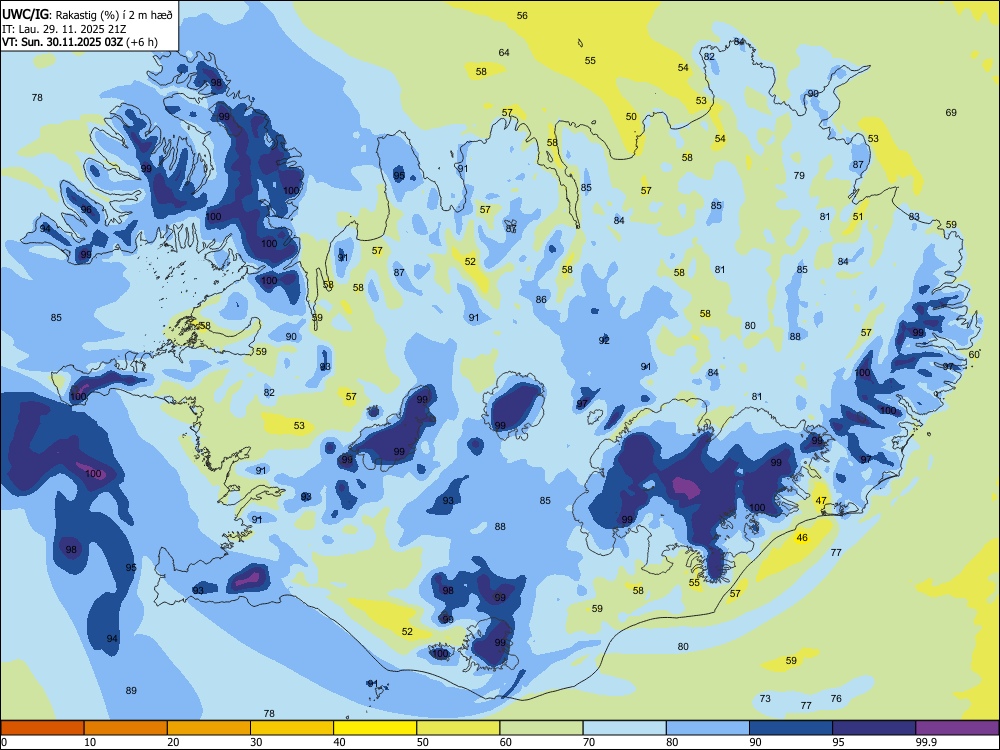Click the light blue 70–80 legend band
Screen dimensions: 1000x750
coord(624,728)
